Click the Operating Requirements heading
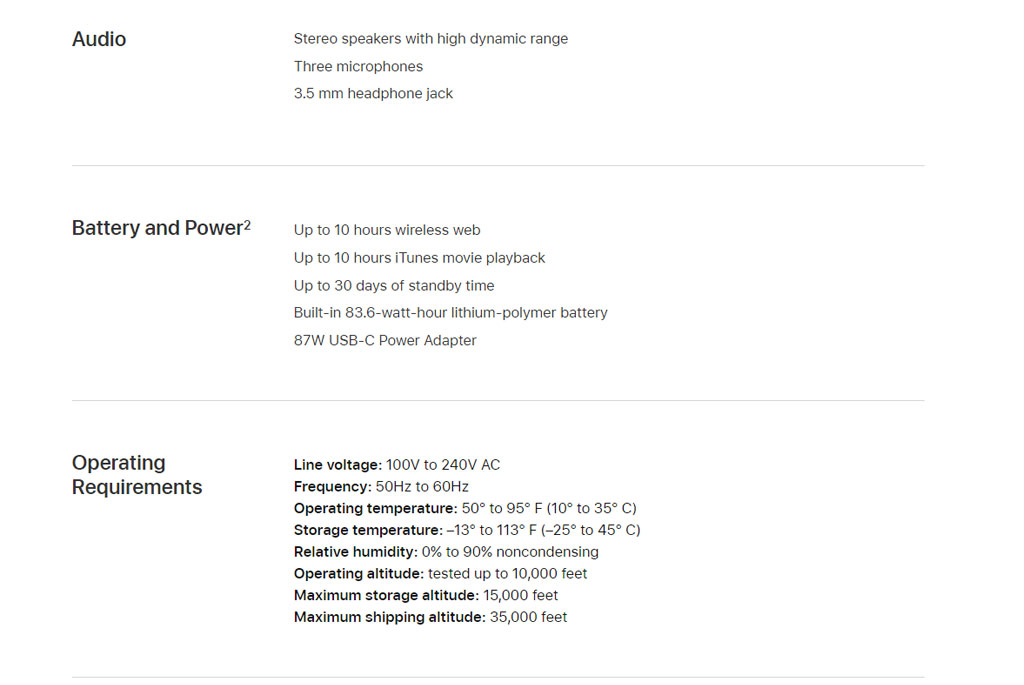This screenshot has height=685, width=1024. click(x=137, y=475)
